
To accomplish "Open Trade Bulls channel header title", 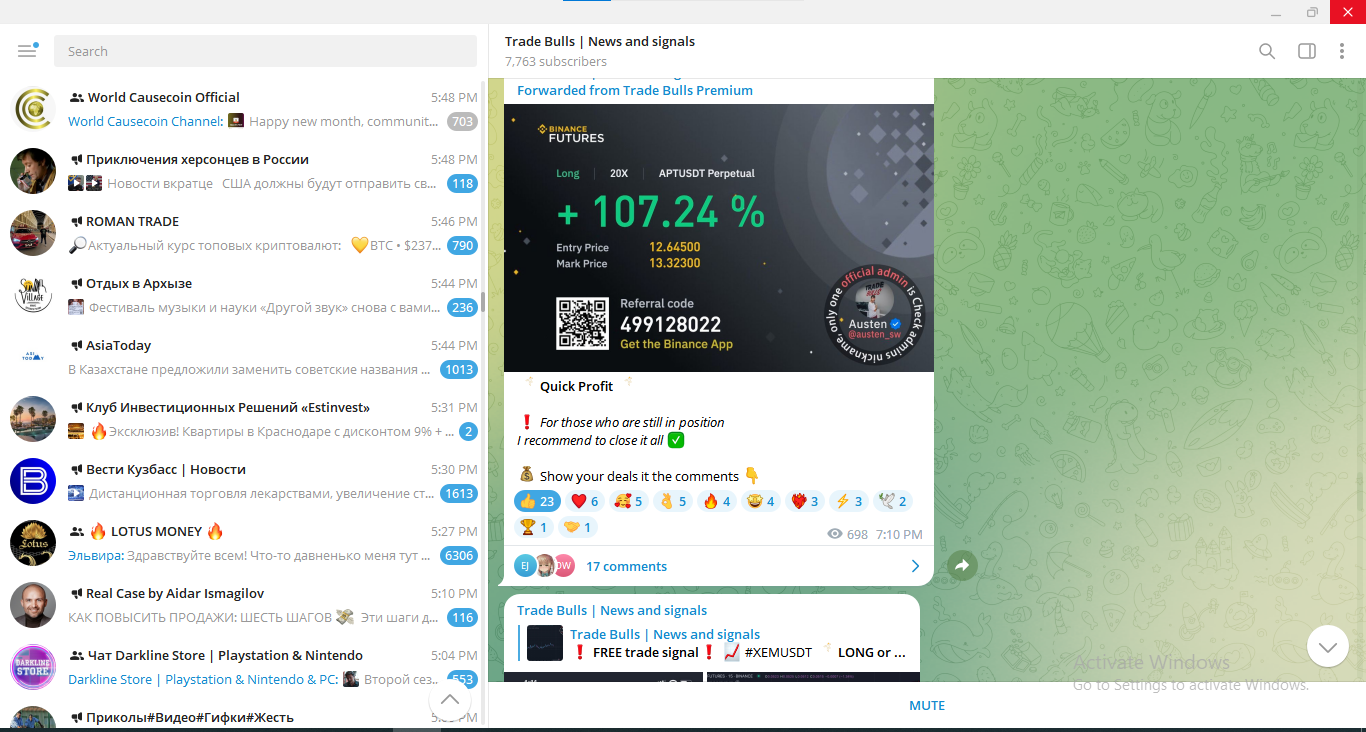I will click(600, 41).
